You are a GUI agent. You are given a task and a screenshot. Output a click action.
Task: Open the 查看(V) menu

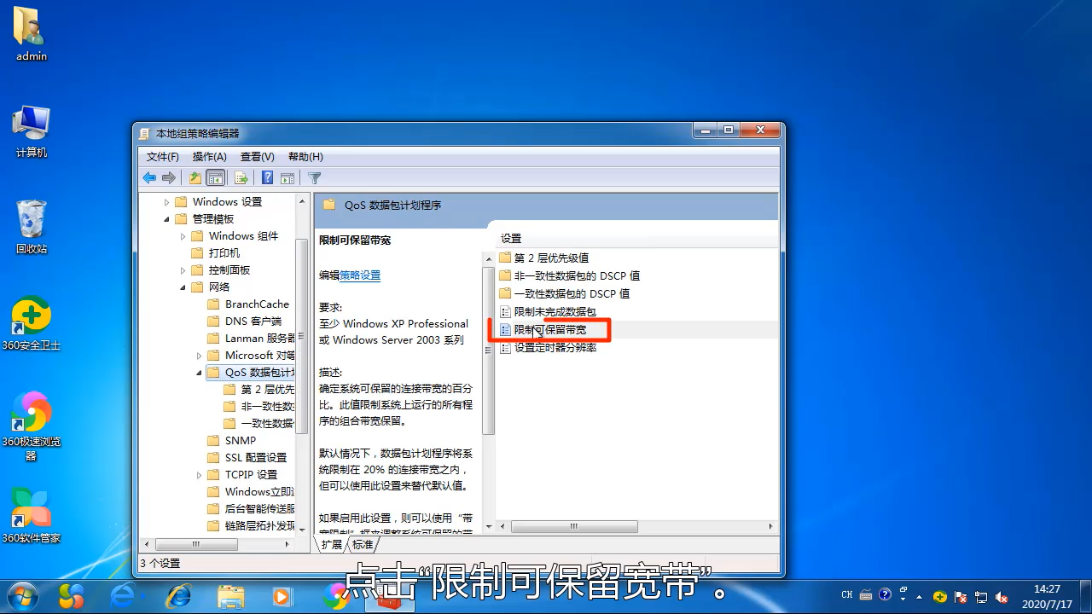(x=257, y=157)
